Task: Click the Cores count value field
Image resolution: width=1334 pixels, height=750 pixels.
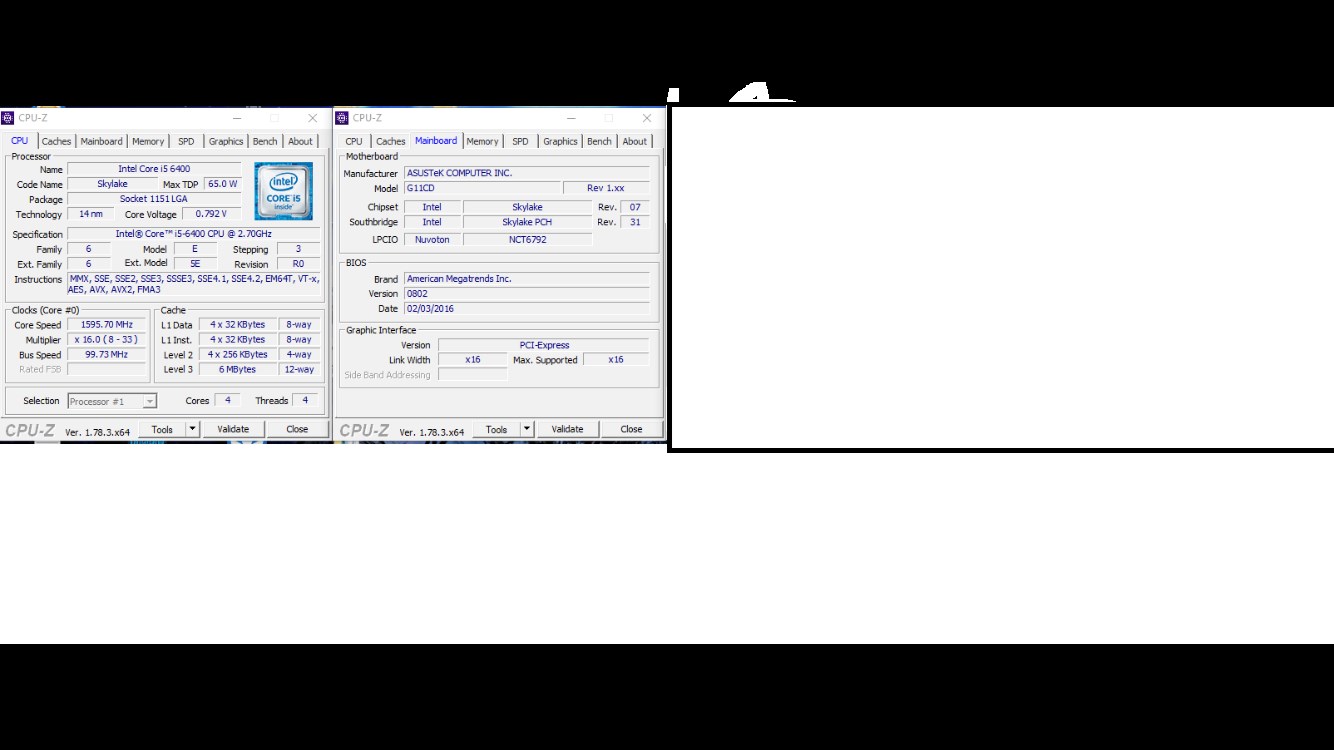Action: coord(228,400)
